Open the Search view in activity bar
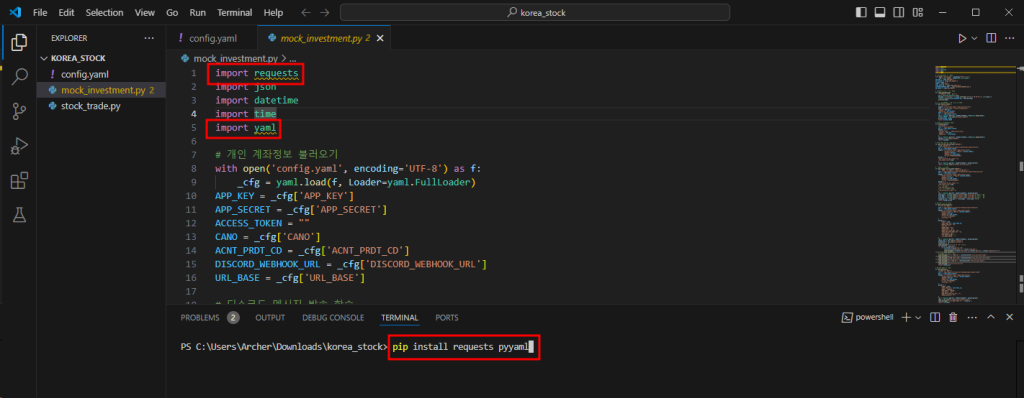Screen dimensions: 1024x398 (19, 76)
